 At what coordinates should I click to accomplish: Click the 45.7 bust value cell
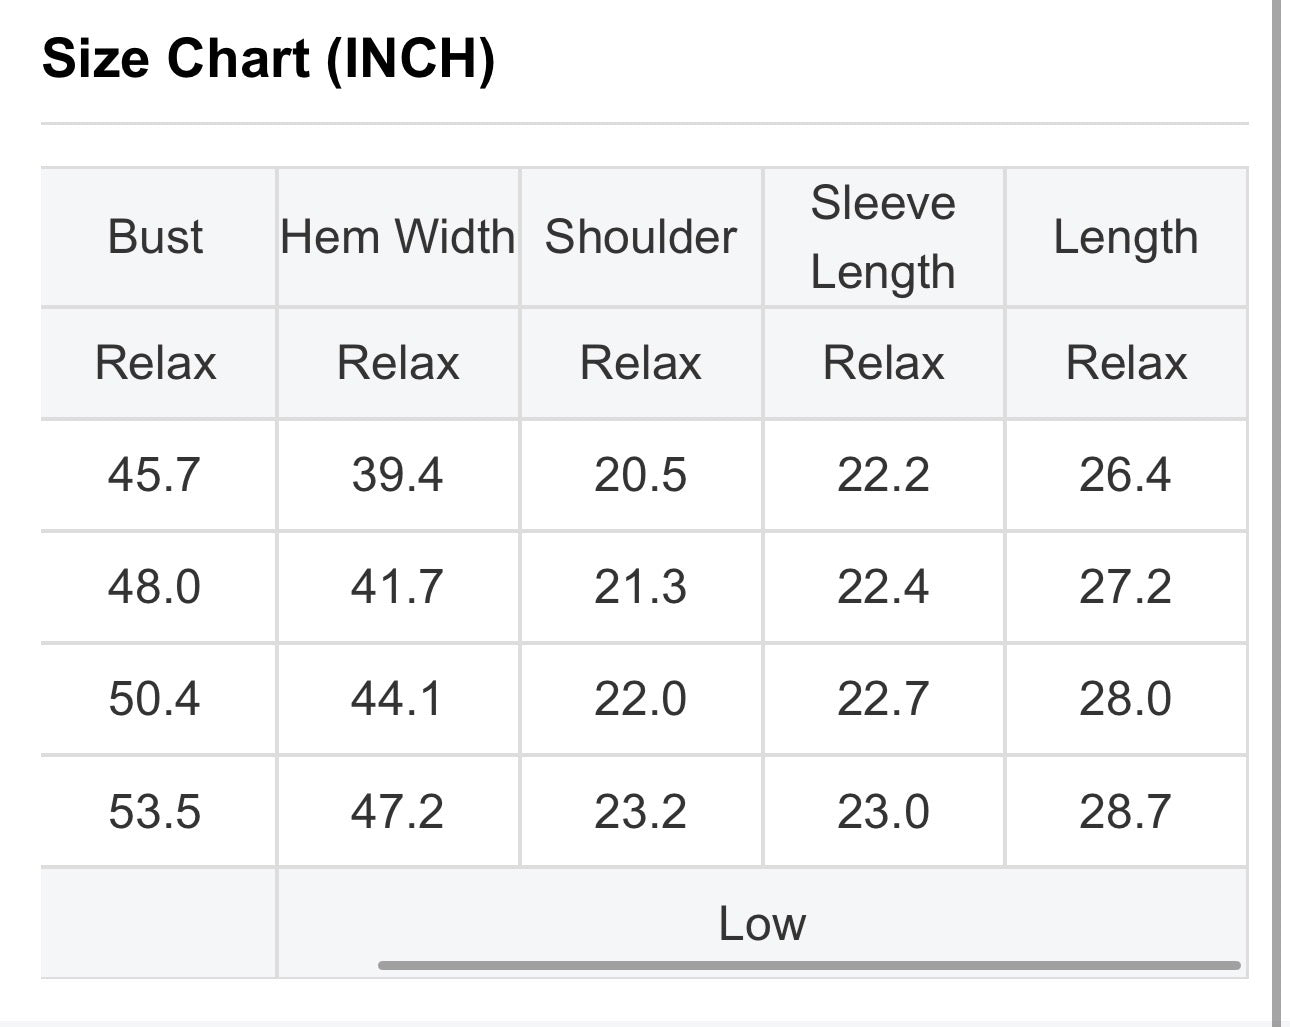(x=158, y=475)
